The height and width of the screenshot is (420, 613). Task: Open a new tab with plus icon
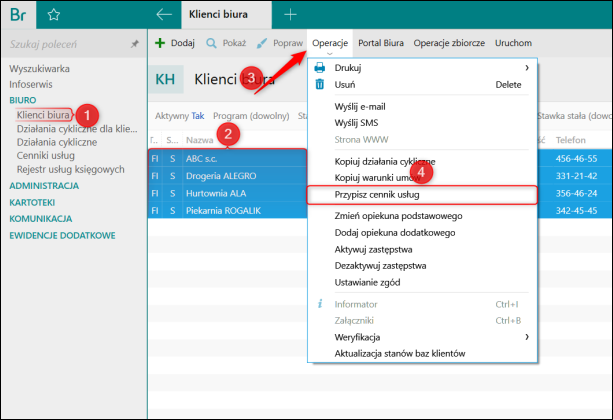pyautogui.click(x=290, y=14)
